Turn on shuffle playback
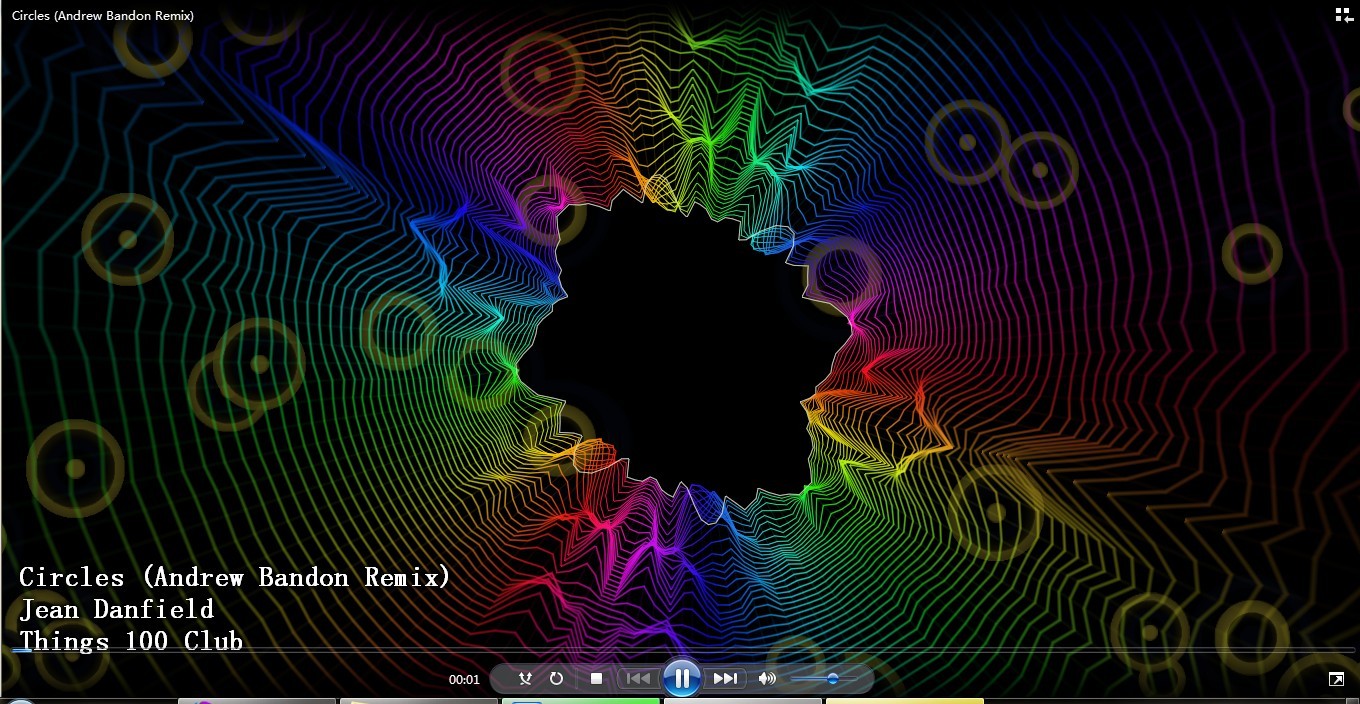The height and width of the screenshot is (704, 1360). pos(525,679)
